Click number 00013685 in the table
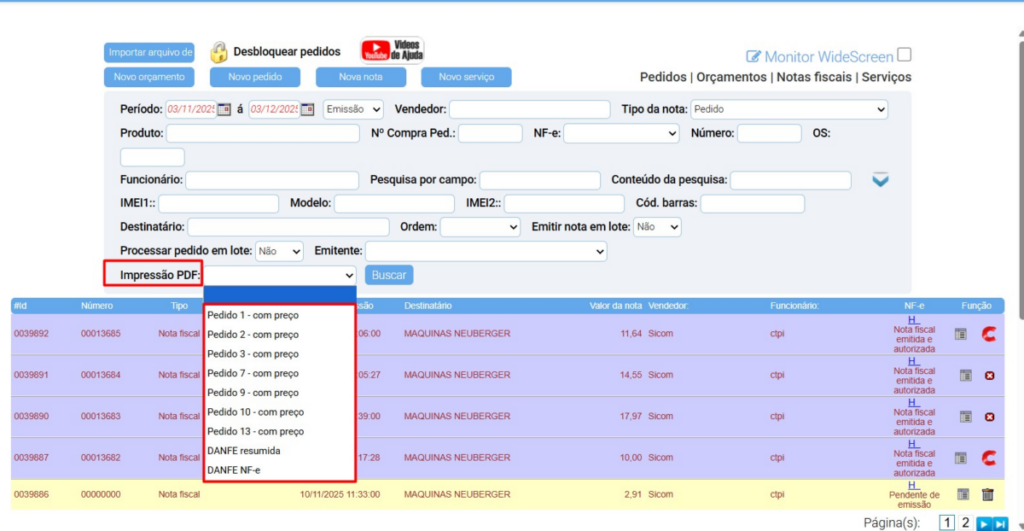Viewport: 1024px width, 531px height. tap(101, 334)
